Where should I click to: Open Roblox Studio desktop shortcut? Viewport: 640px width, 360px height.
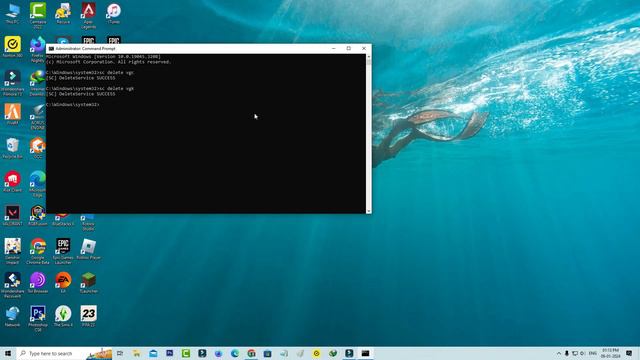click(x=88, y=222)
